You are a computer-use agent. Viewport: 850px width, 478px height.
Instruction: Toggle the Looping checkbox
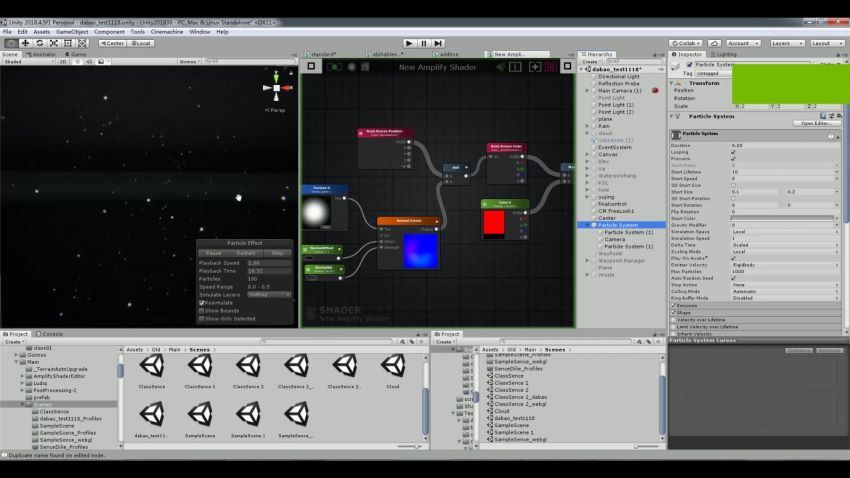point(733,152)
